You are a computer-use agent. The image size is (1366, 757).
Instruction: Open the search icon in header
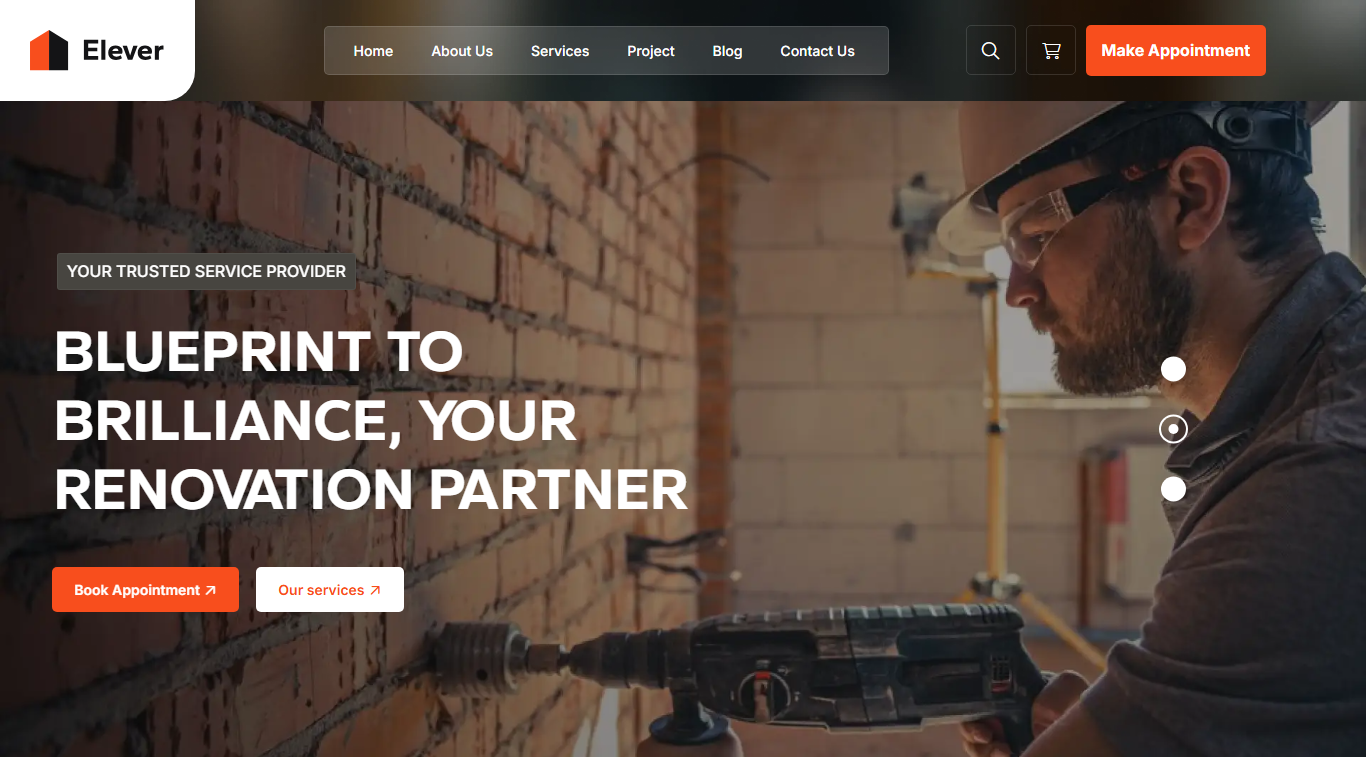(x=991, y=51)
